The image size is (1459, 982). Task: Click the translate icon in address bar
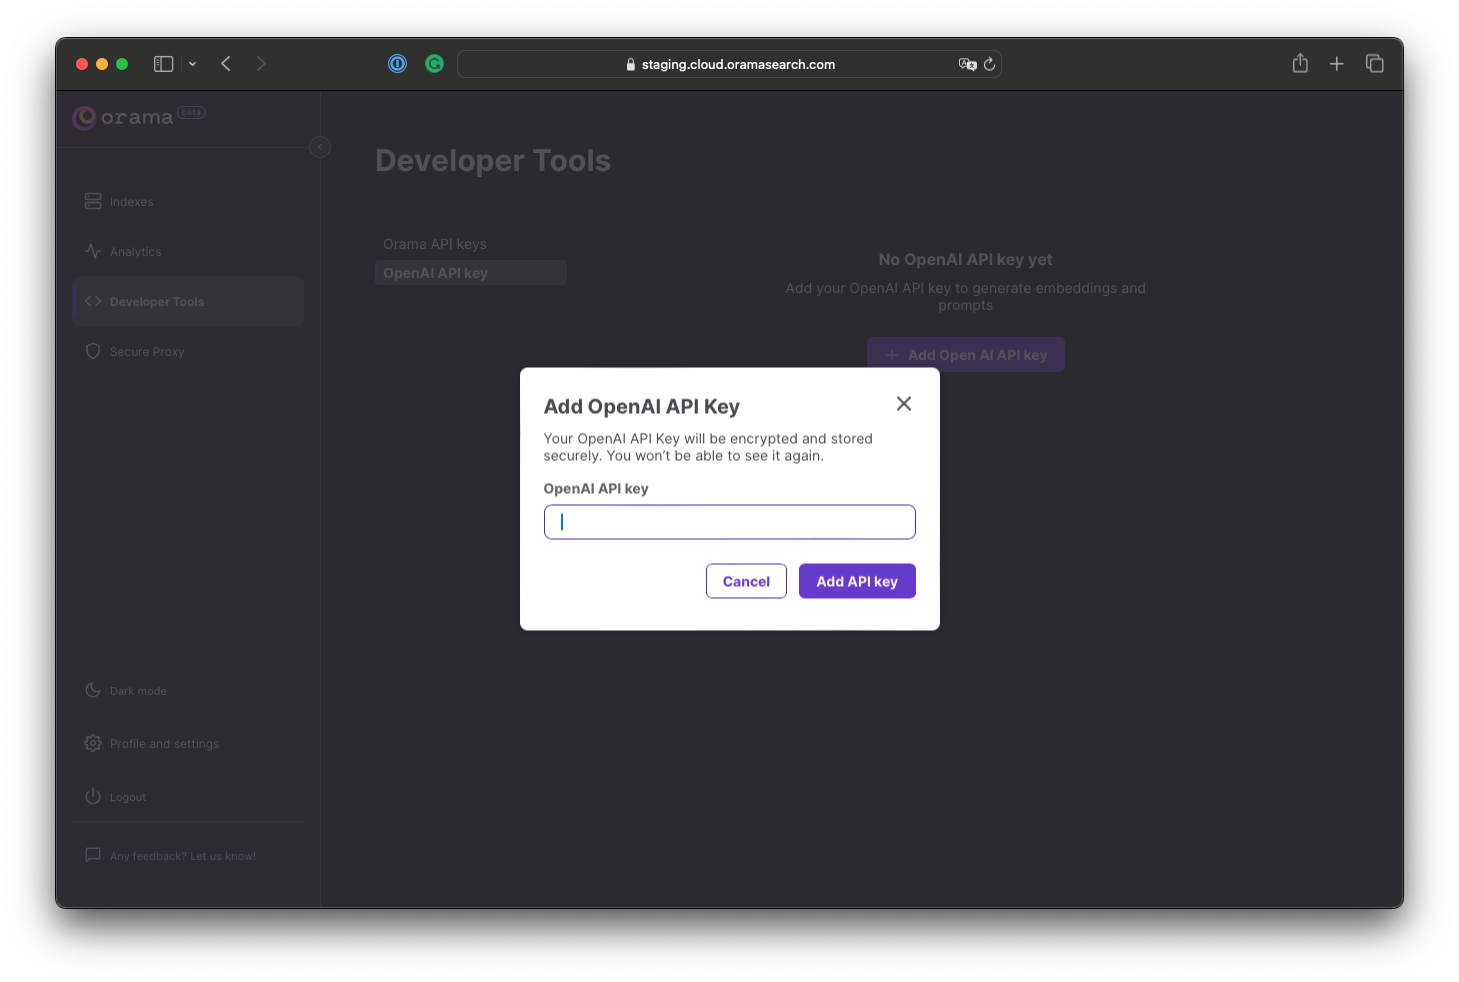(967, 64)
